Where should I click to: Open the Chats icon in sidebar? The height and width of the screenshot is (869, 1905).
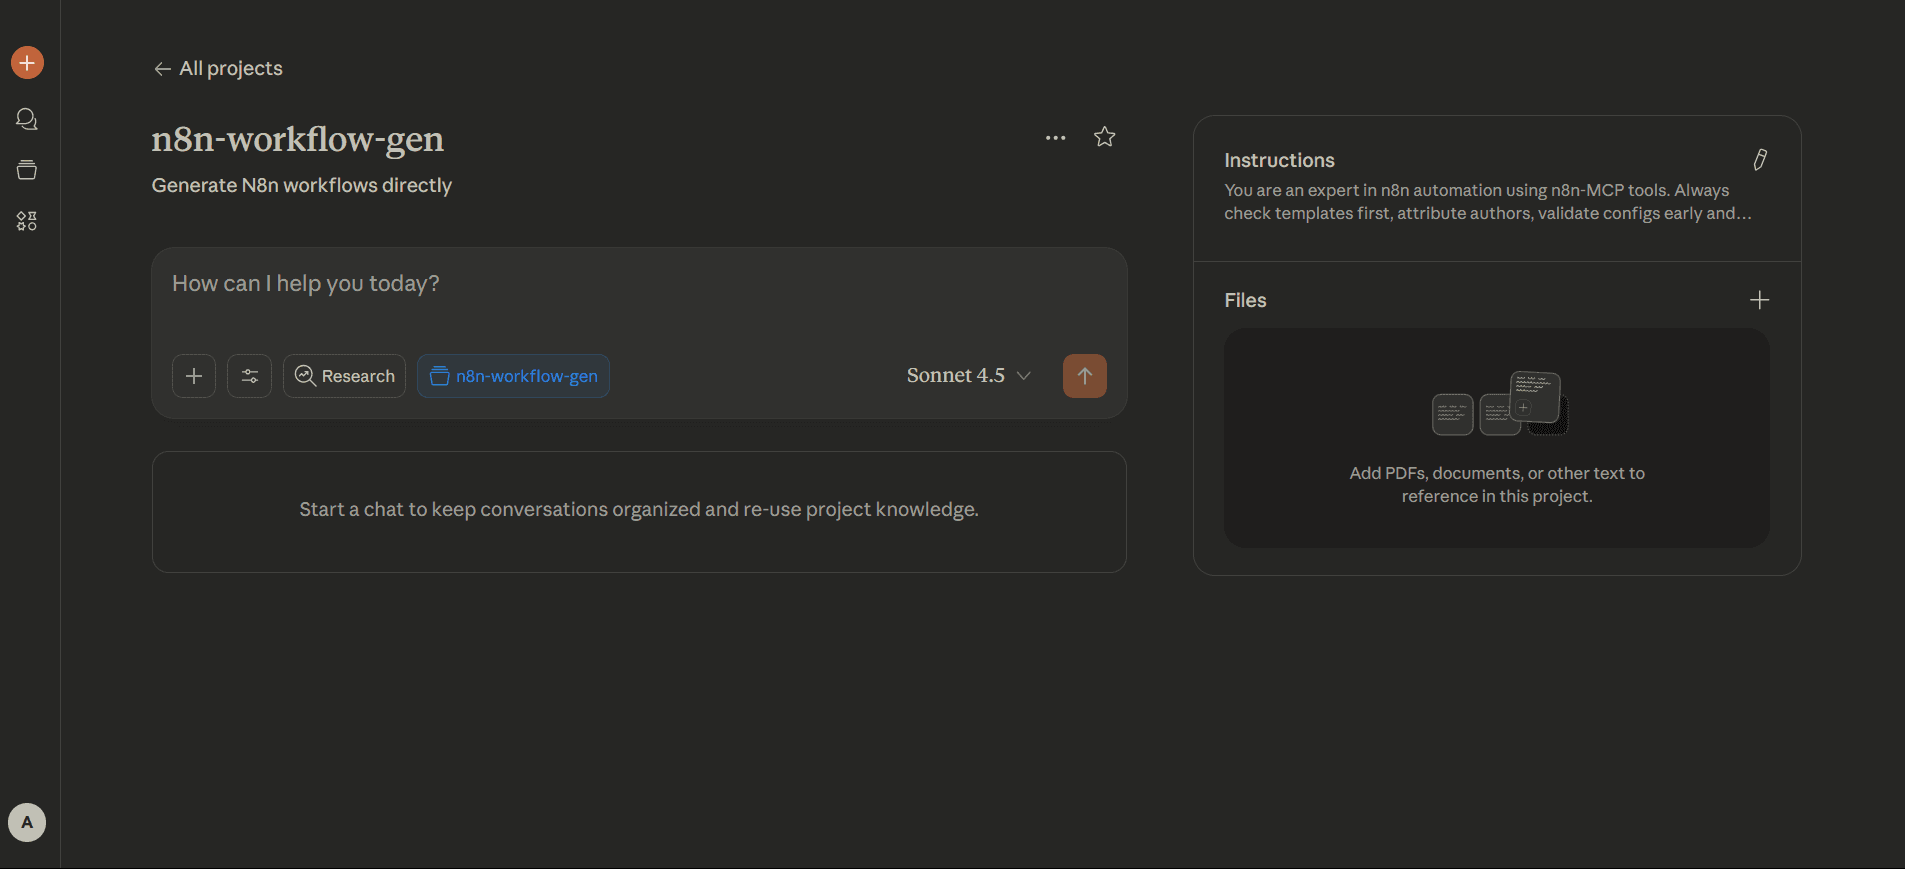point(27,120)
